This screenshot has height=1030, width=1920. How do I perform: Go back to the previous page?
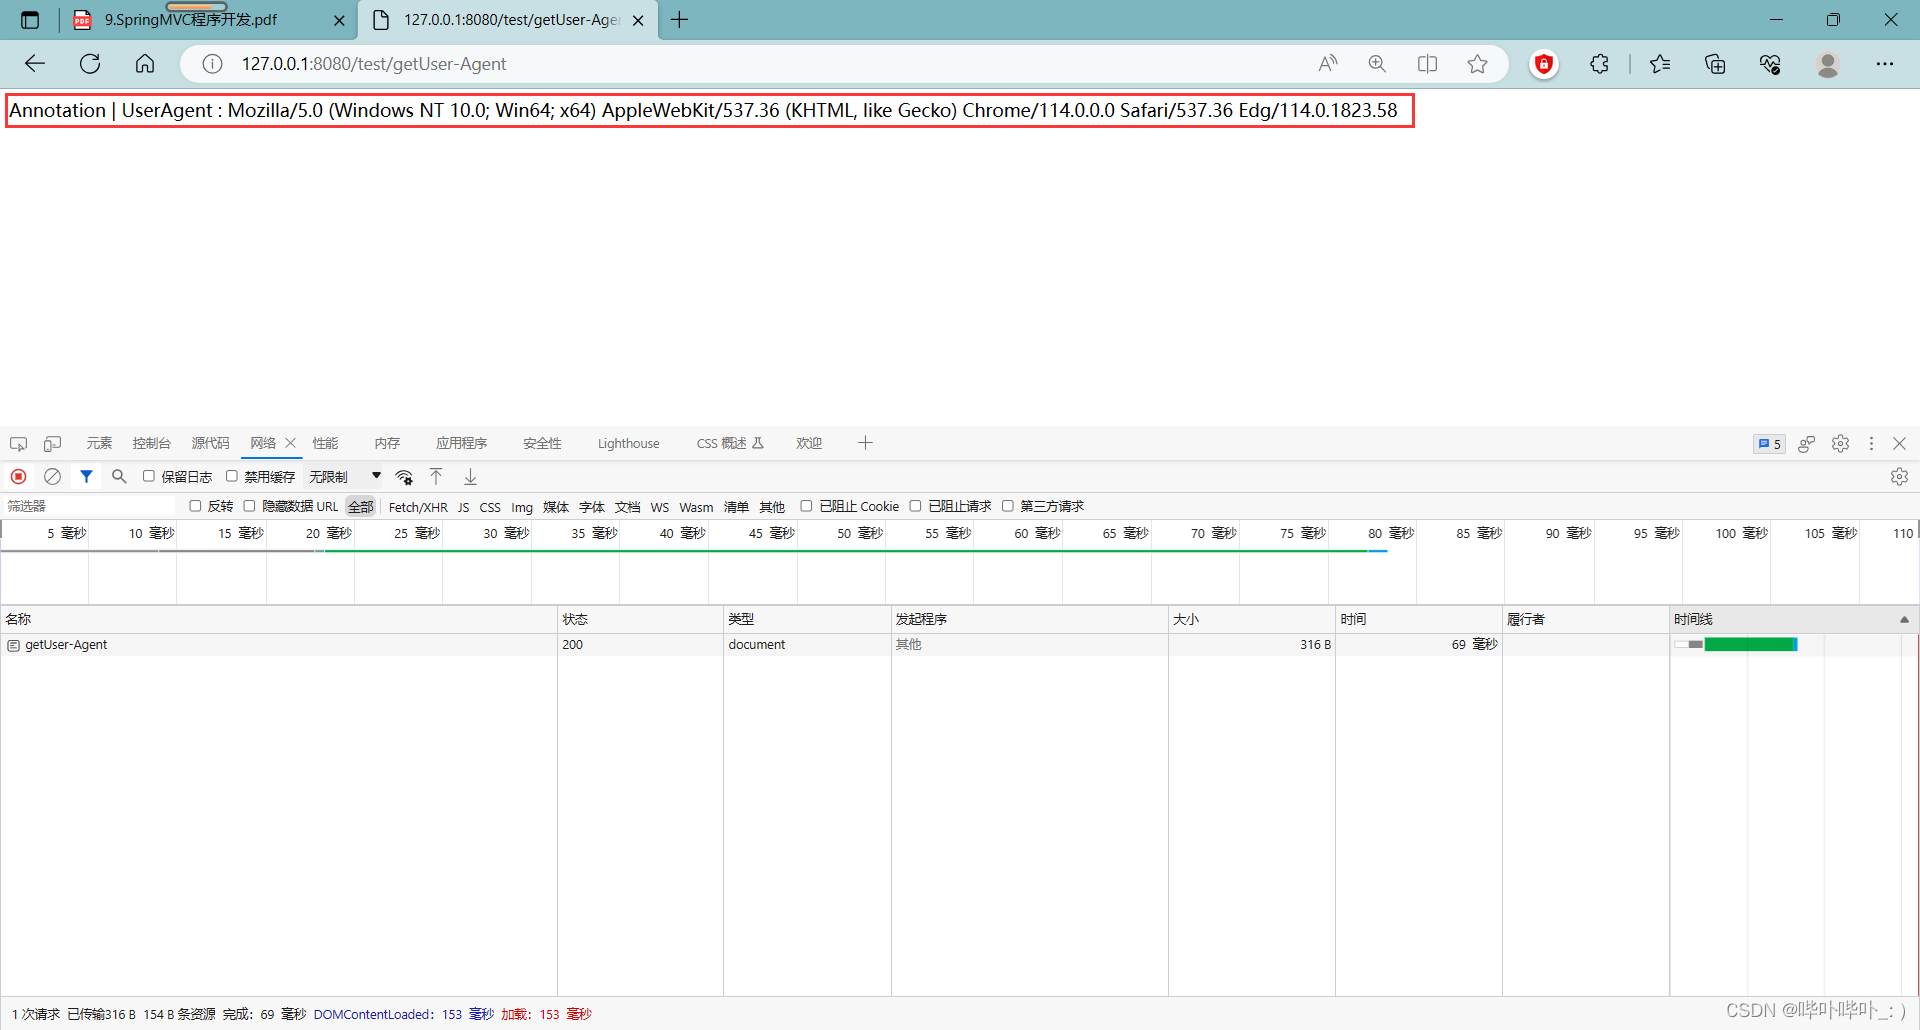35,64
